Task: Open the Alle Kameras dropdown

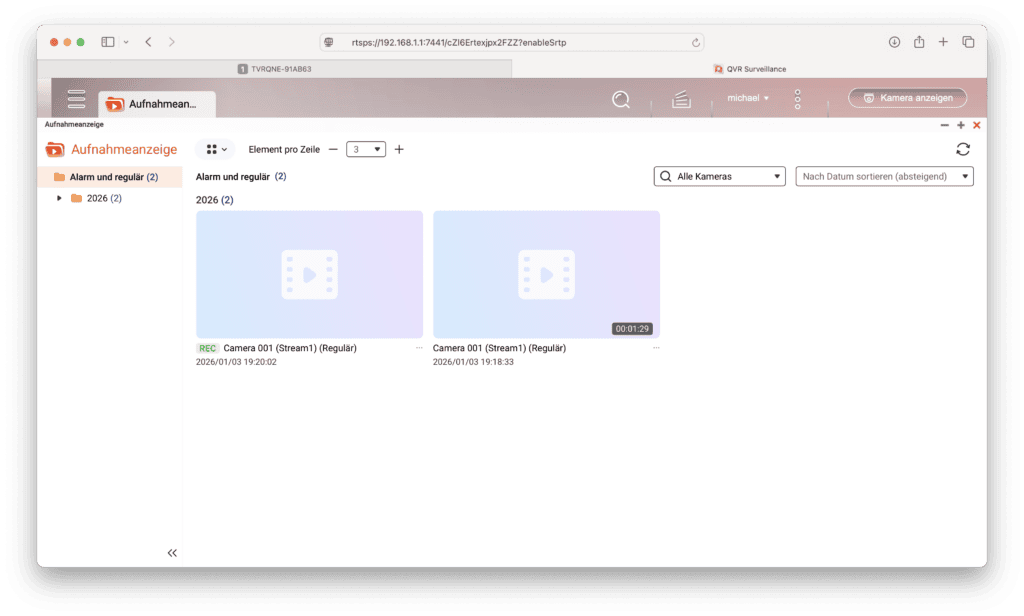Action: (718, 176)
